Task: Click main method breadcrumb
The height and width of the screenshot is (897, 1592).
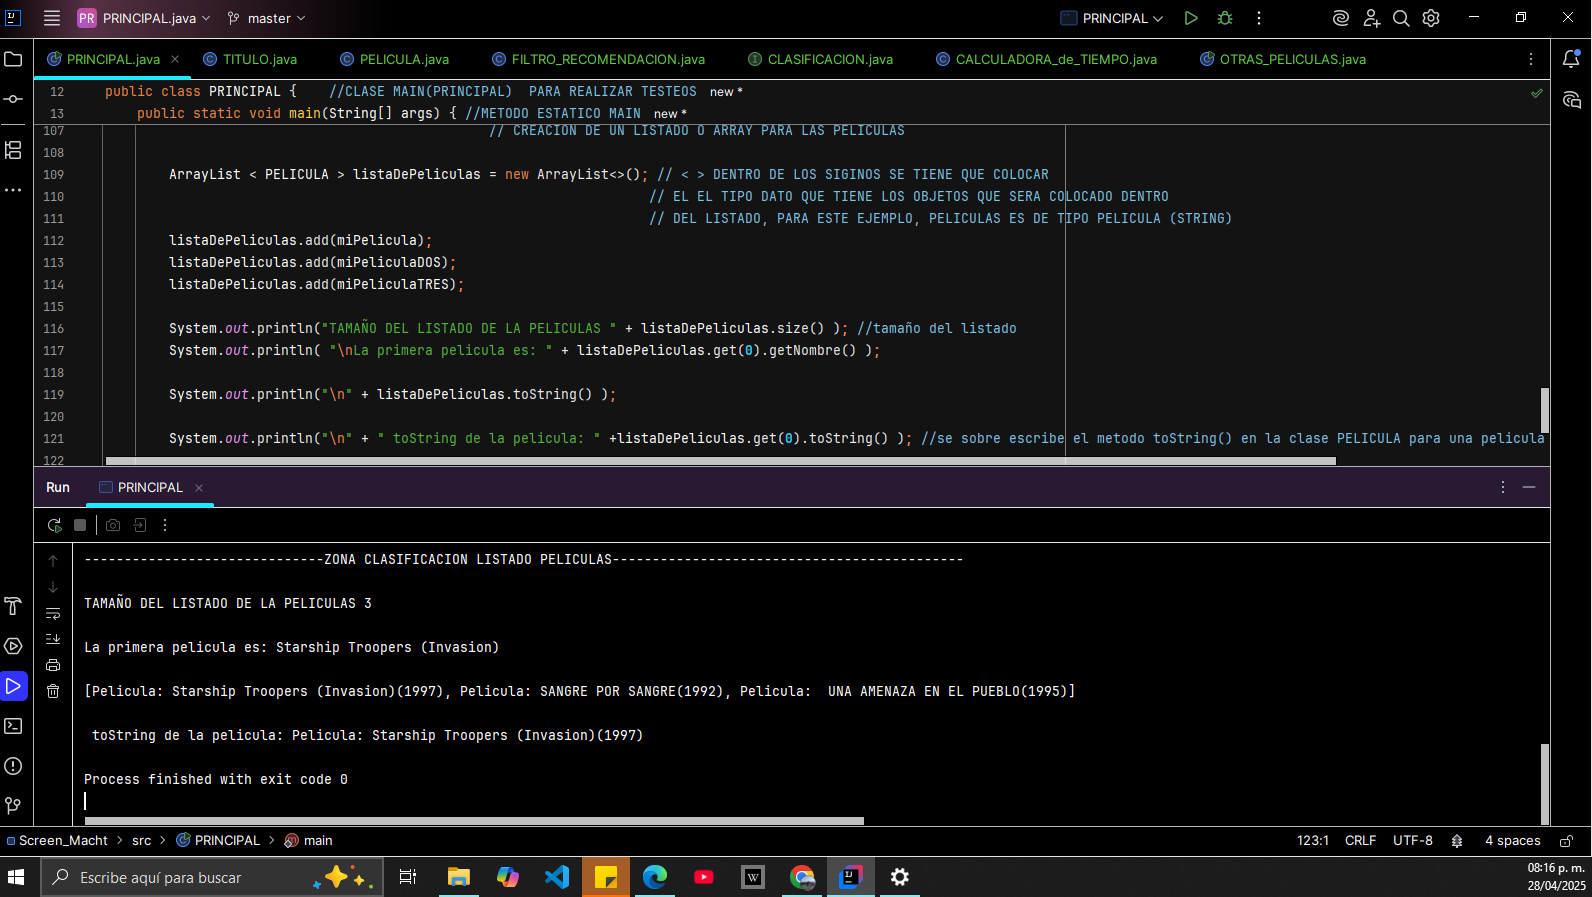Action: (x=308, y=840)
